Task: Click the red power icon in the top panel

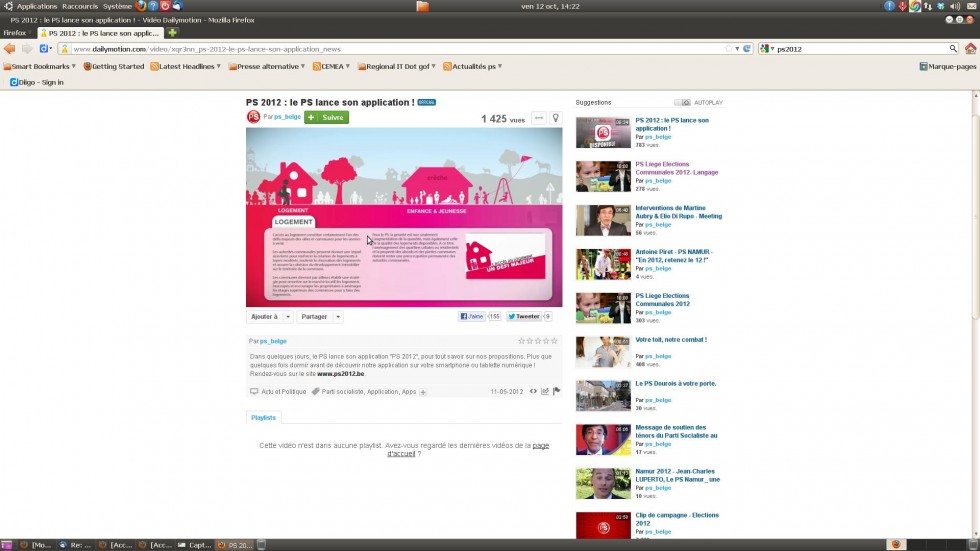Action: [165, 6]
